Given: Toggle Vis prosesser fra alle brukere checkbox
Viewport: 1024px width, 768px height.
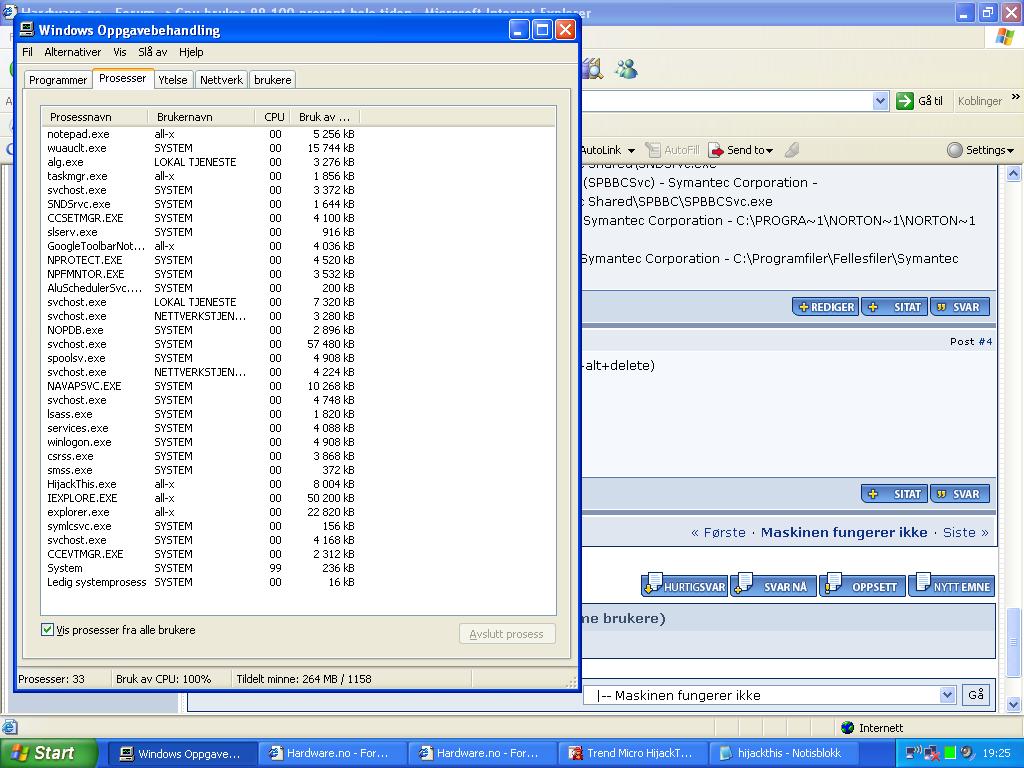Looking at the screenshot, I should 48,630.
